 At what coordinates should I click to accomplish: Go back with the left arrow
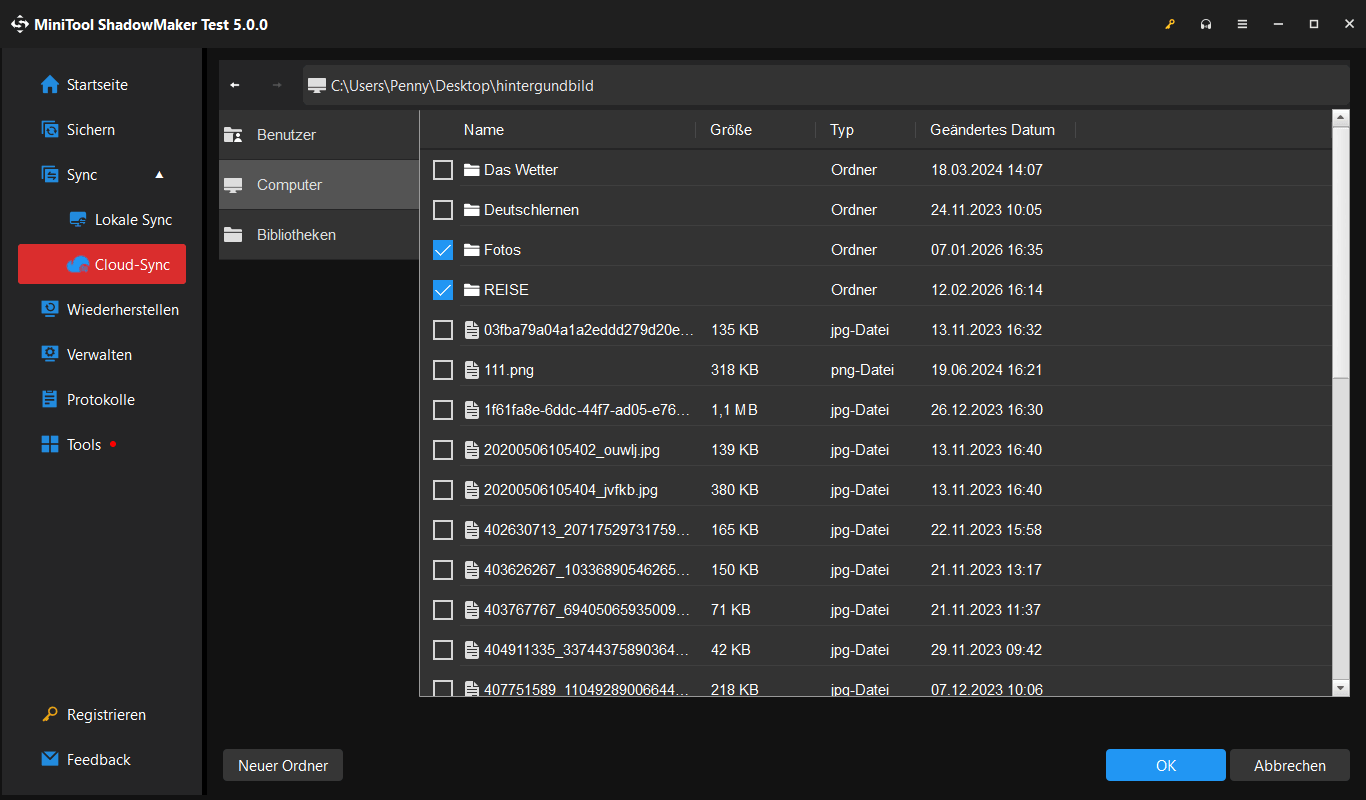(235, 85)
